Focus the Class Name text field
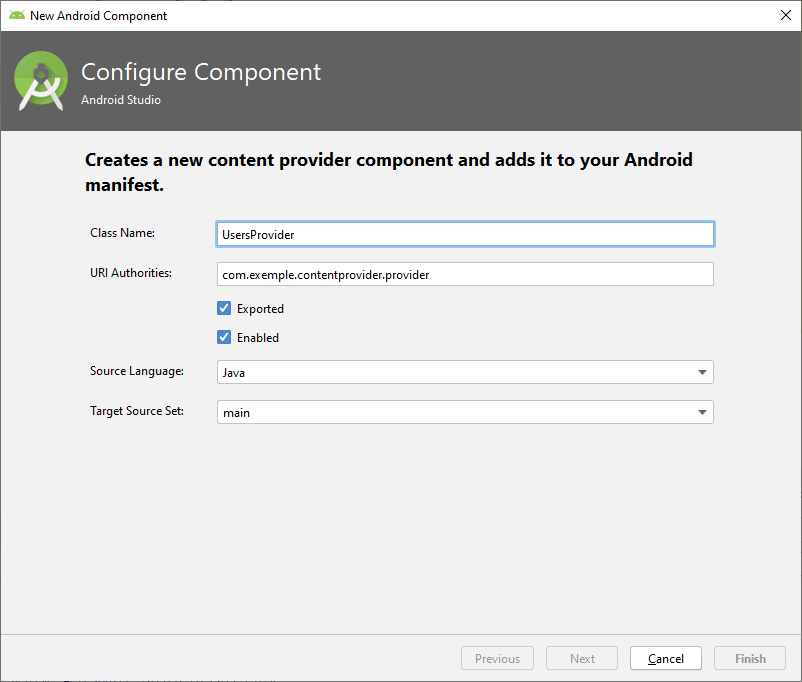Screen dimensions: 802x682 (x=465, y=234)
